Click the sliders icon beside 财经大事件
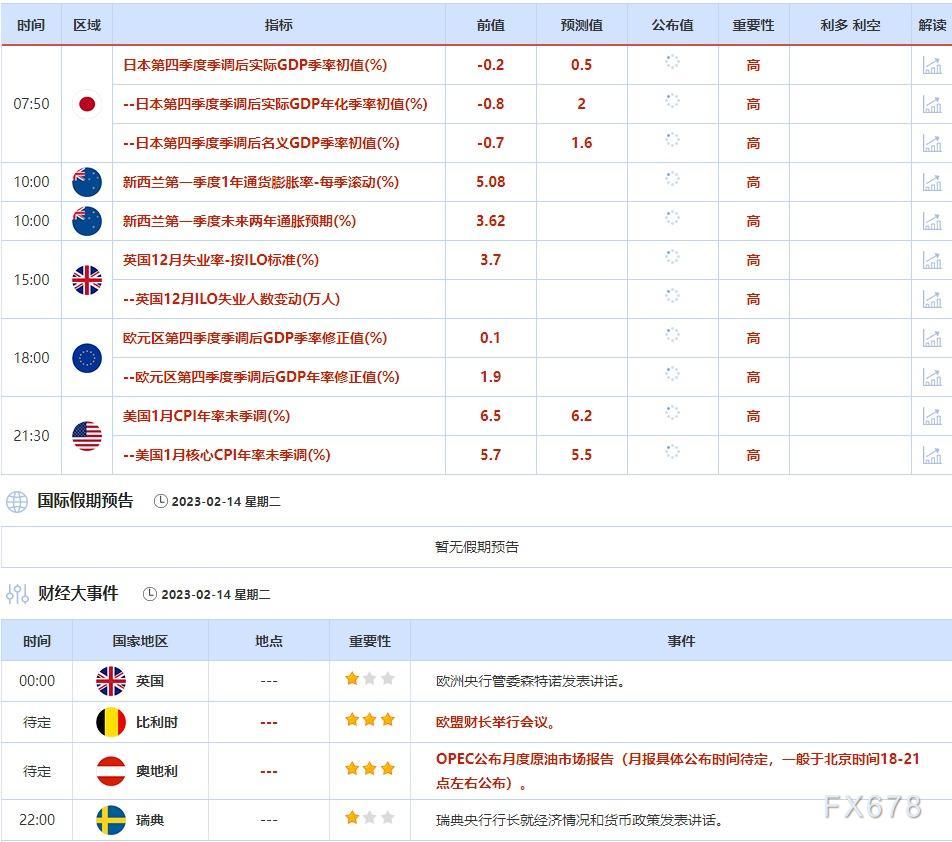952x842 pixels. 18,594
